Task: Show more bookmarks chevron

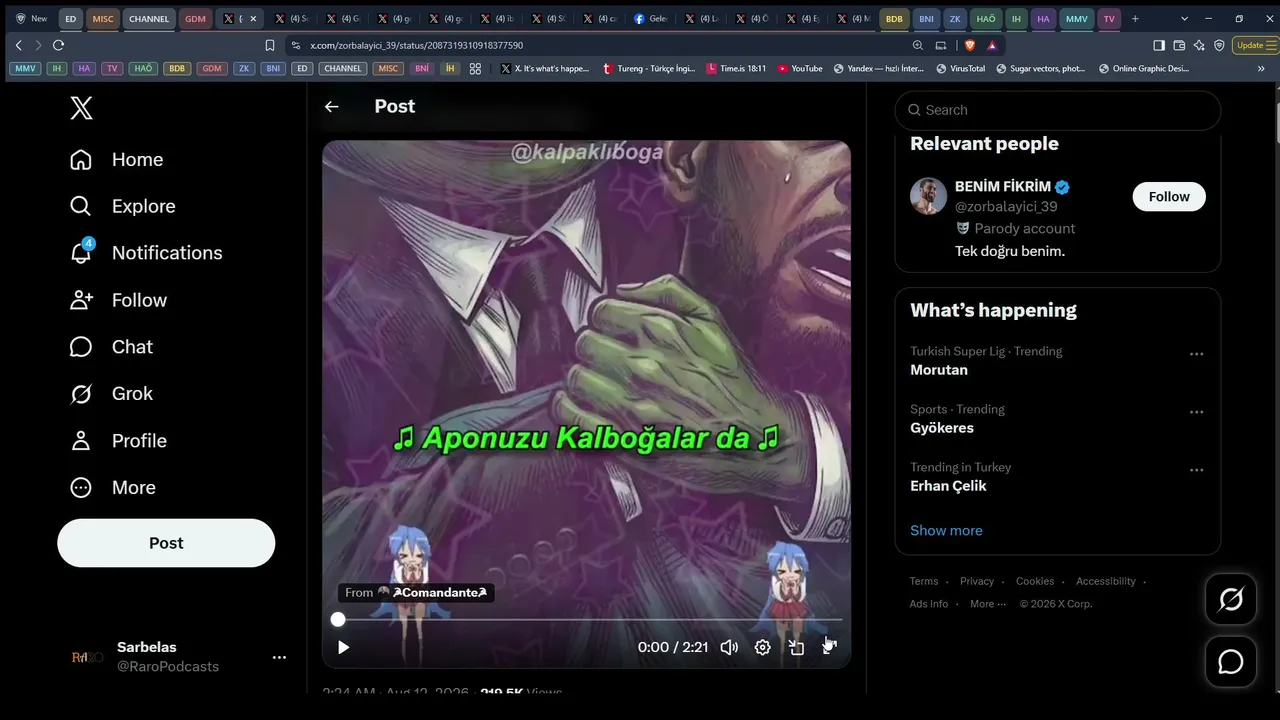Action: coord(1261,69)
